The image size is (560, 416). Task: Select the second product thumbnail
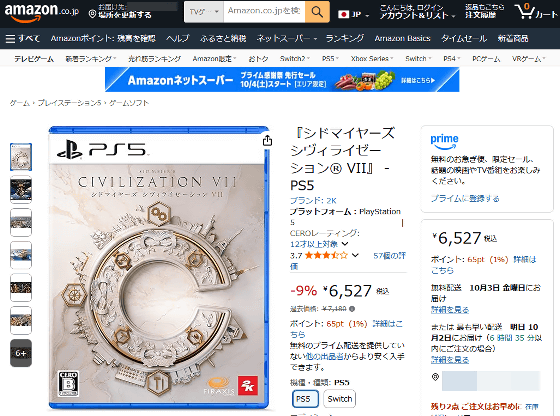tap(21, 190)
